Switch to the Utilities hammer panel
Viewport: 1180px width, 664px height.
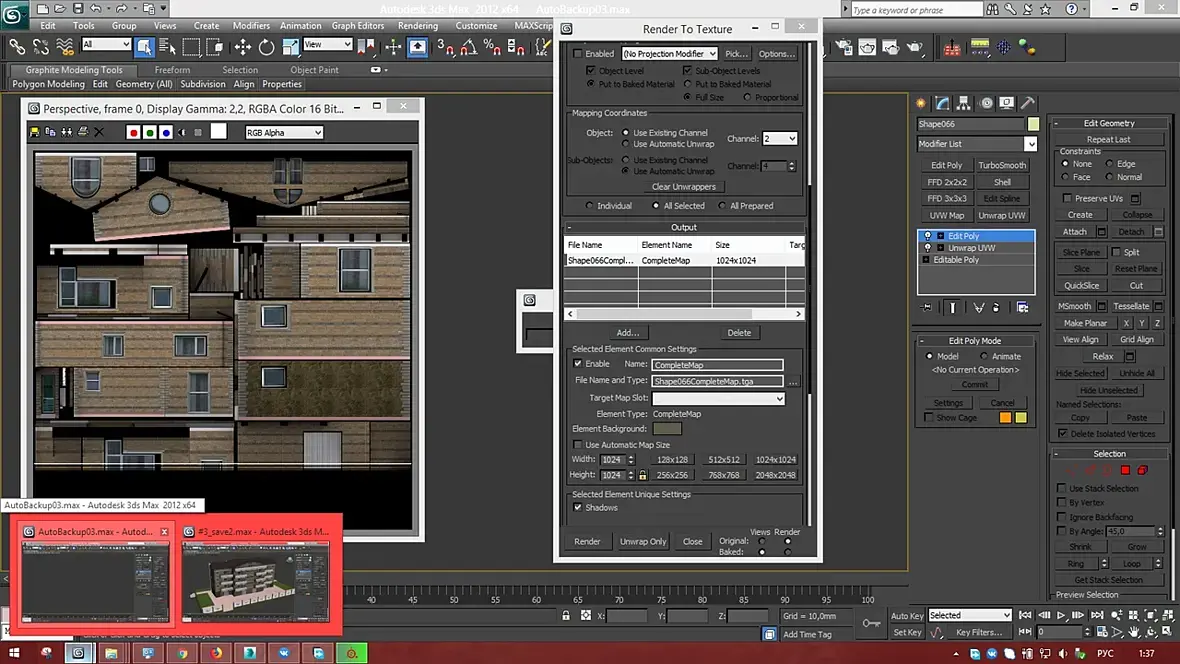pos(1027,103)
